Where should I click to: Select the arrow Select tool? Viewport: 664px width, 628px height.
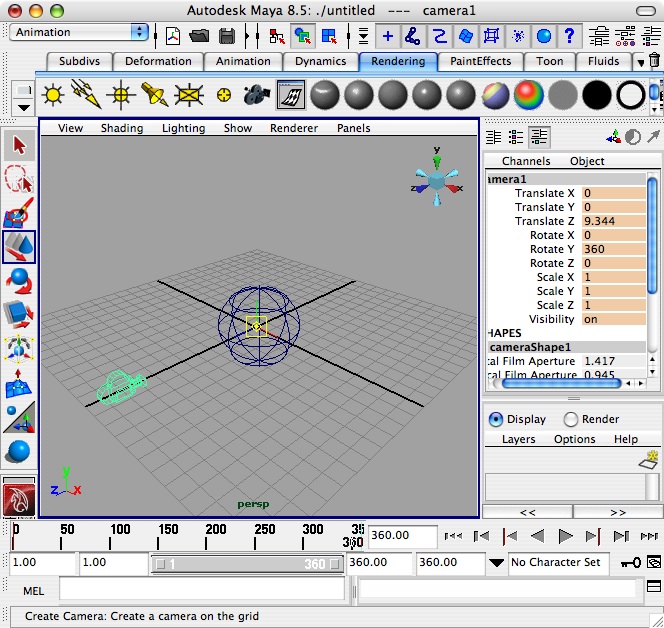[19, 146]
